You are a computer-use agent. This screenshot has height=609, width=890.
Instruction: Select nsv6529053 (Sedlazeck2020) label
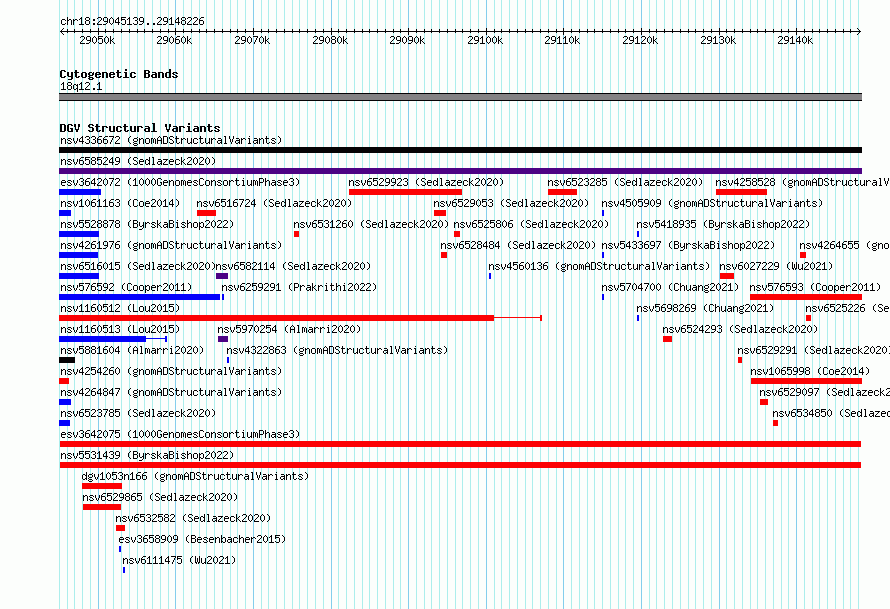click(x=511, y=203)
